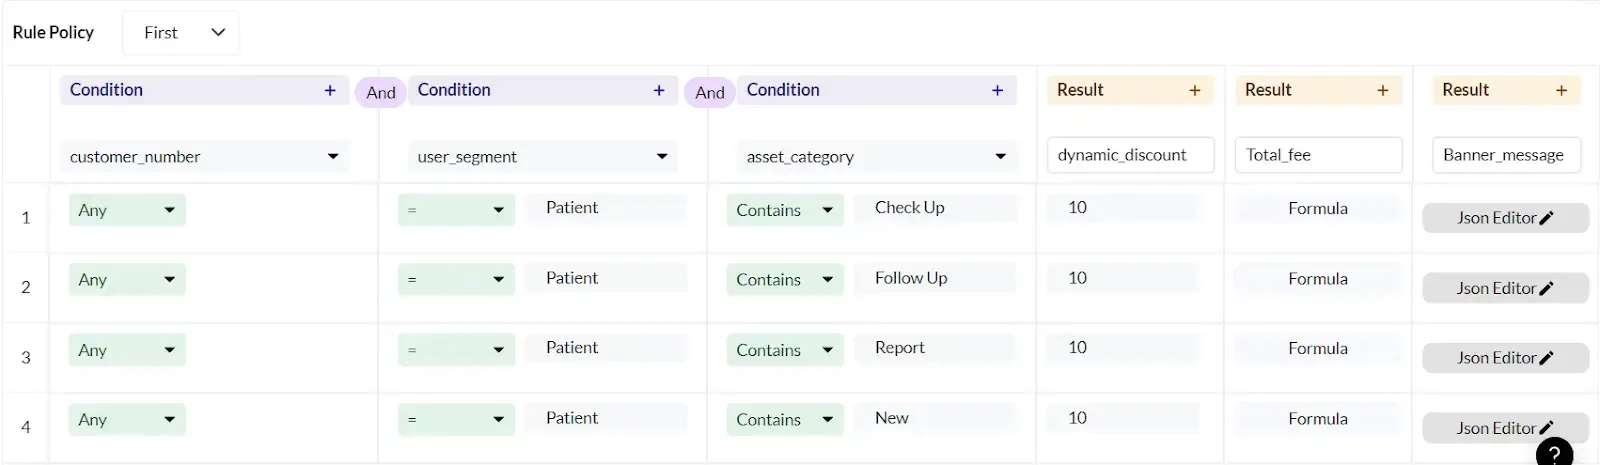The height and width of the screenshot is (465, 1600).
Task: Edit the Check Up value field
Action: click(935, 208)
